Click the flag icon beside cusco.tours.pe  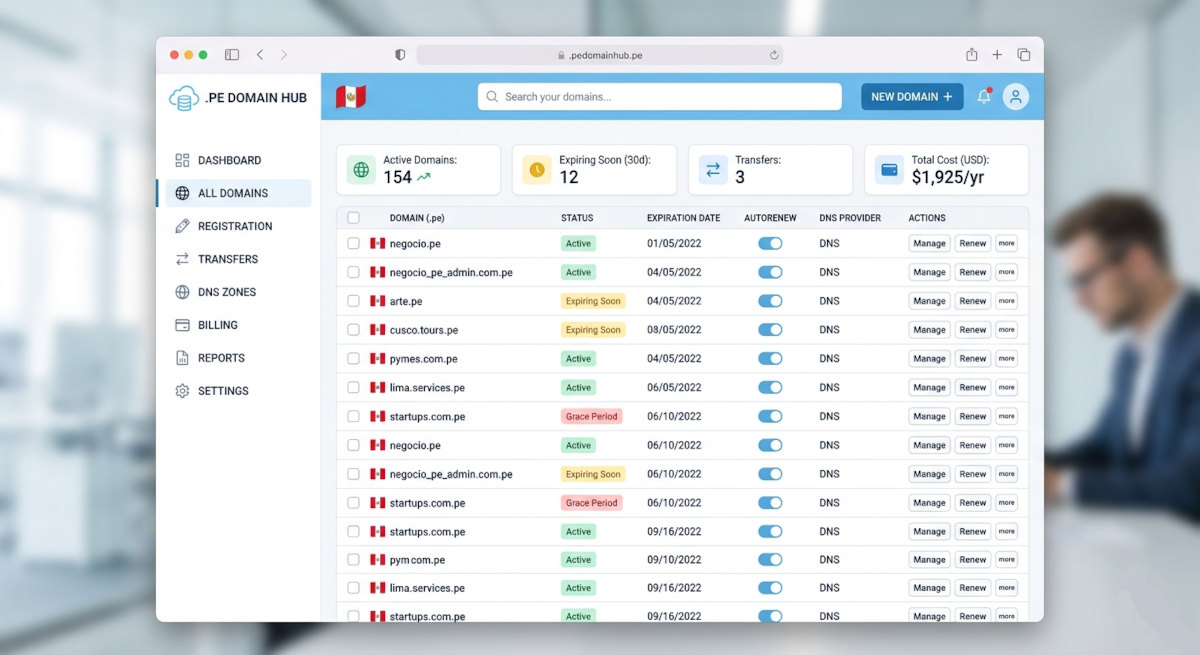tap(377, 330)
